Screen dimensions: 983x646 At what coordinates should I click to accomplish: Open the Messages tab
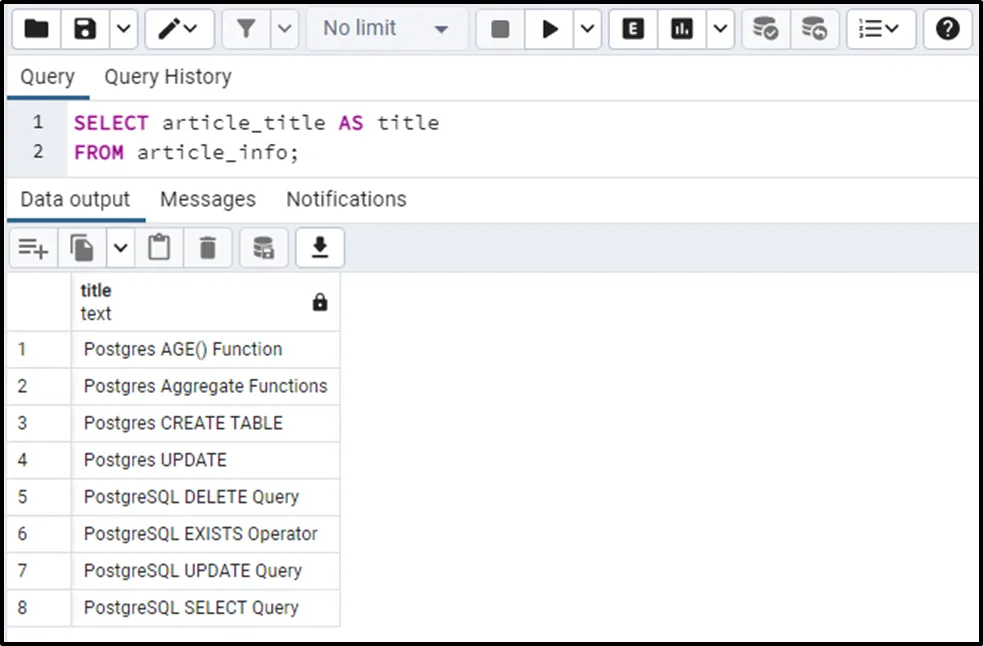coord(208,199)
